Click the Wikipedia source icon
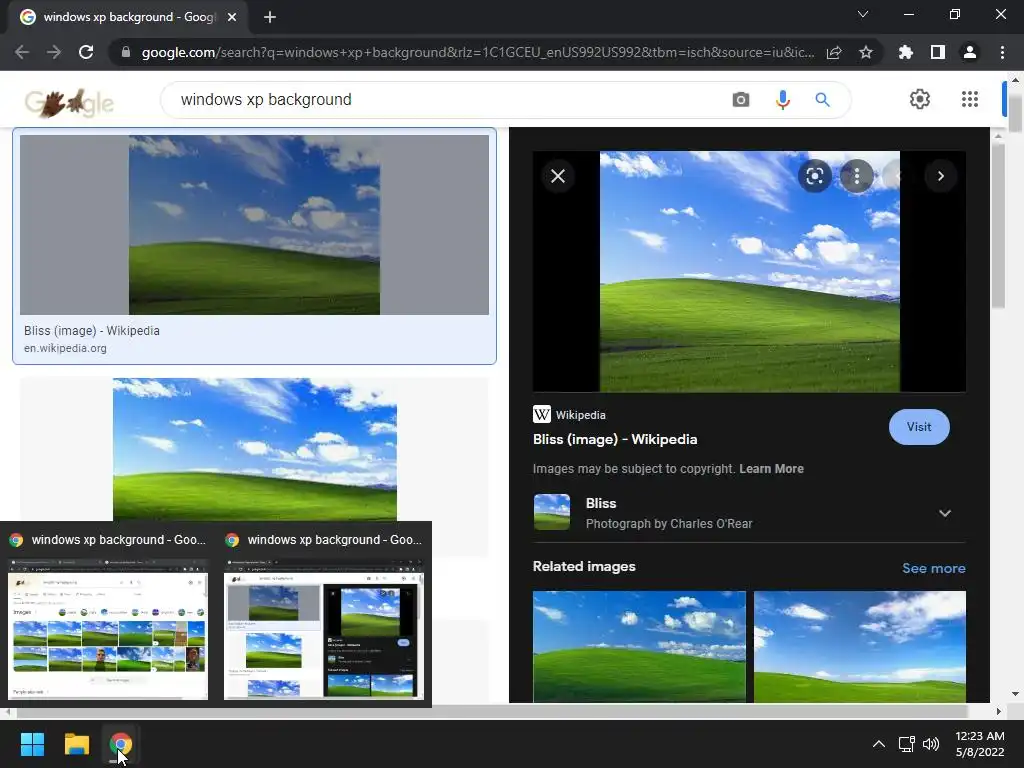This screenshot has height=768, width=1024. click(x=541, y=414)
